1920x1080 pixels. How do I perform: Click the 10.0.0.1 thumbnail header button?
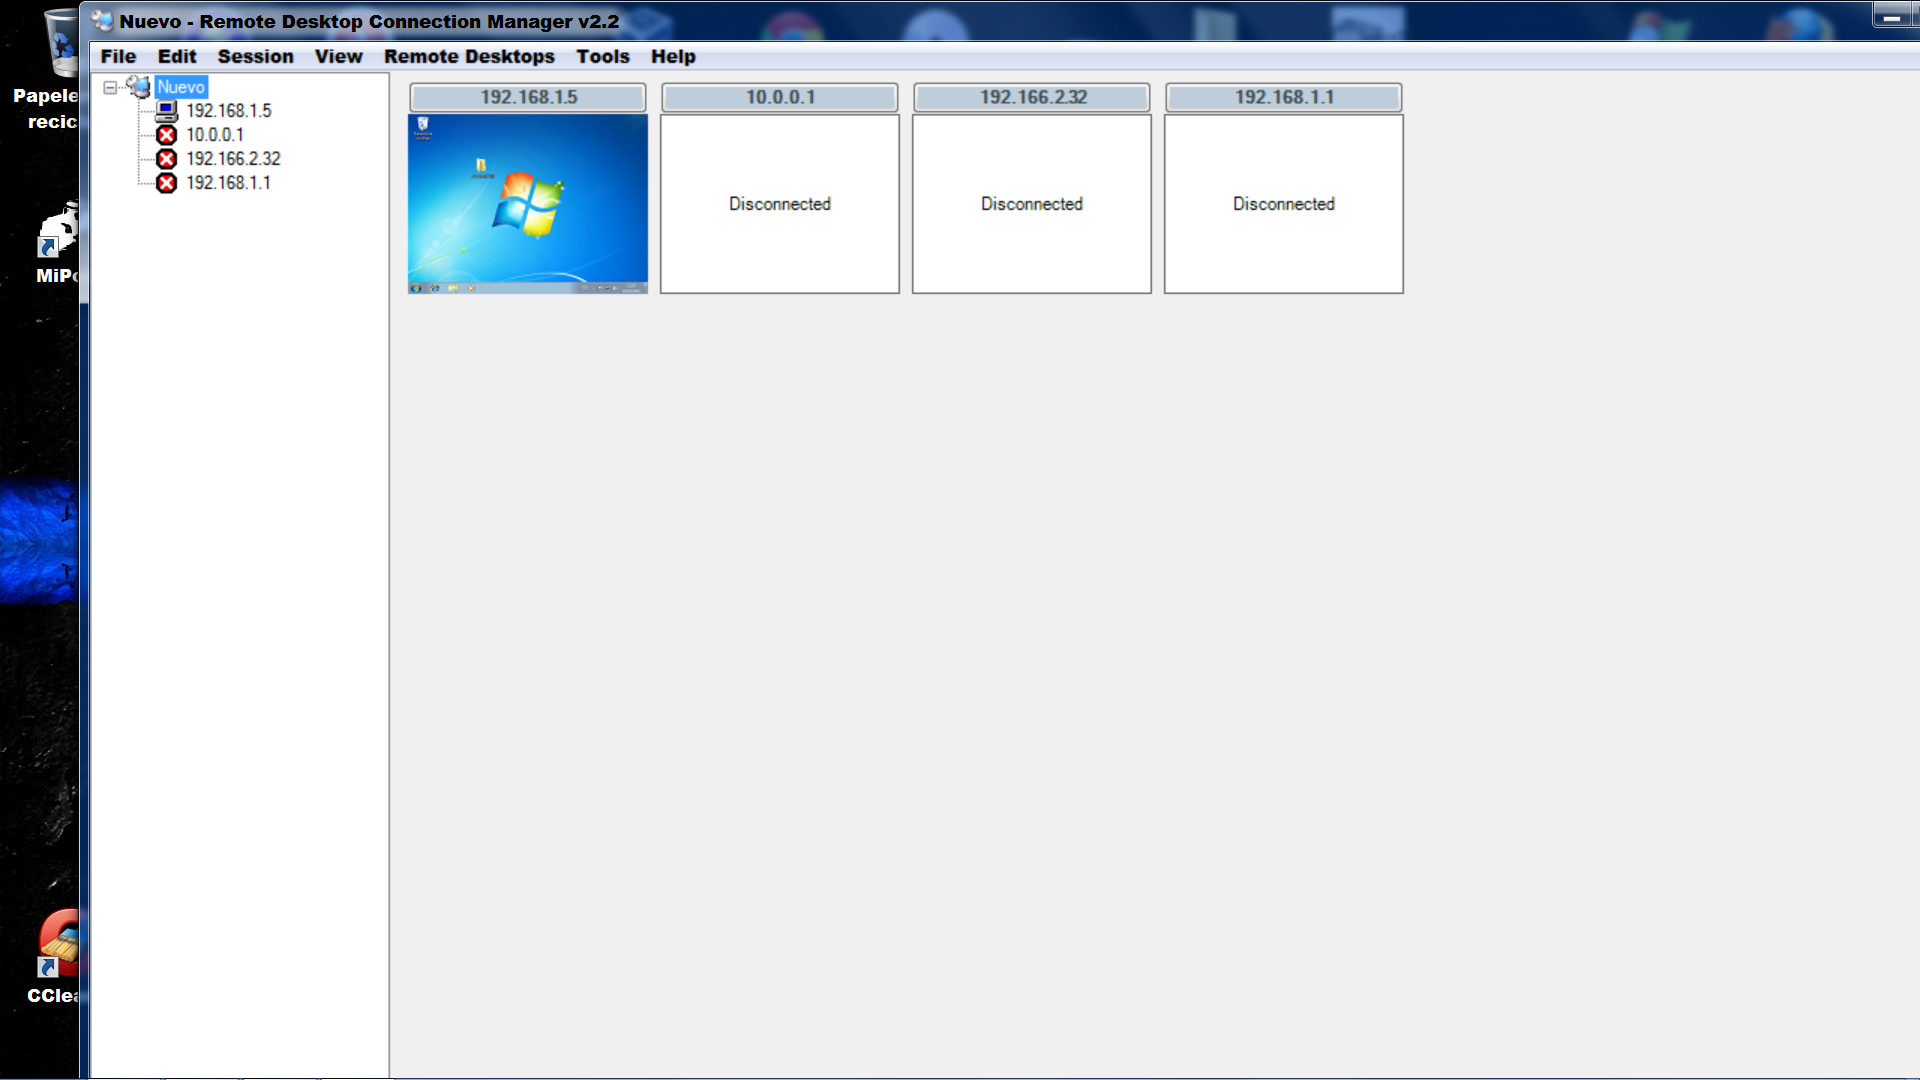780,97
